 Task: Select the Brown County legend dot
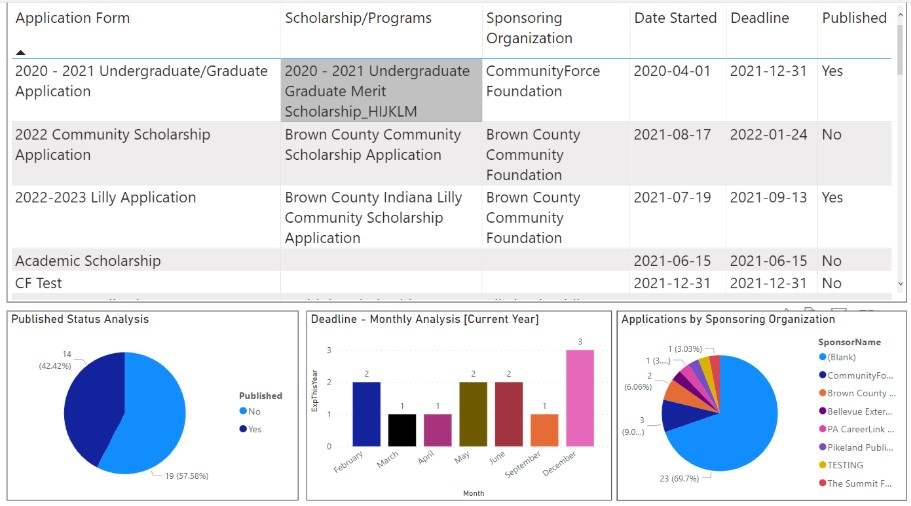pyautogui.click(x=822, y=394)
